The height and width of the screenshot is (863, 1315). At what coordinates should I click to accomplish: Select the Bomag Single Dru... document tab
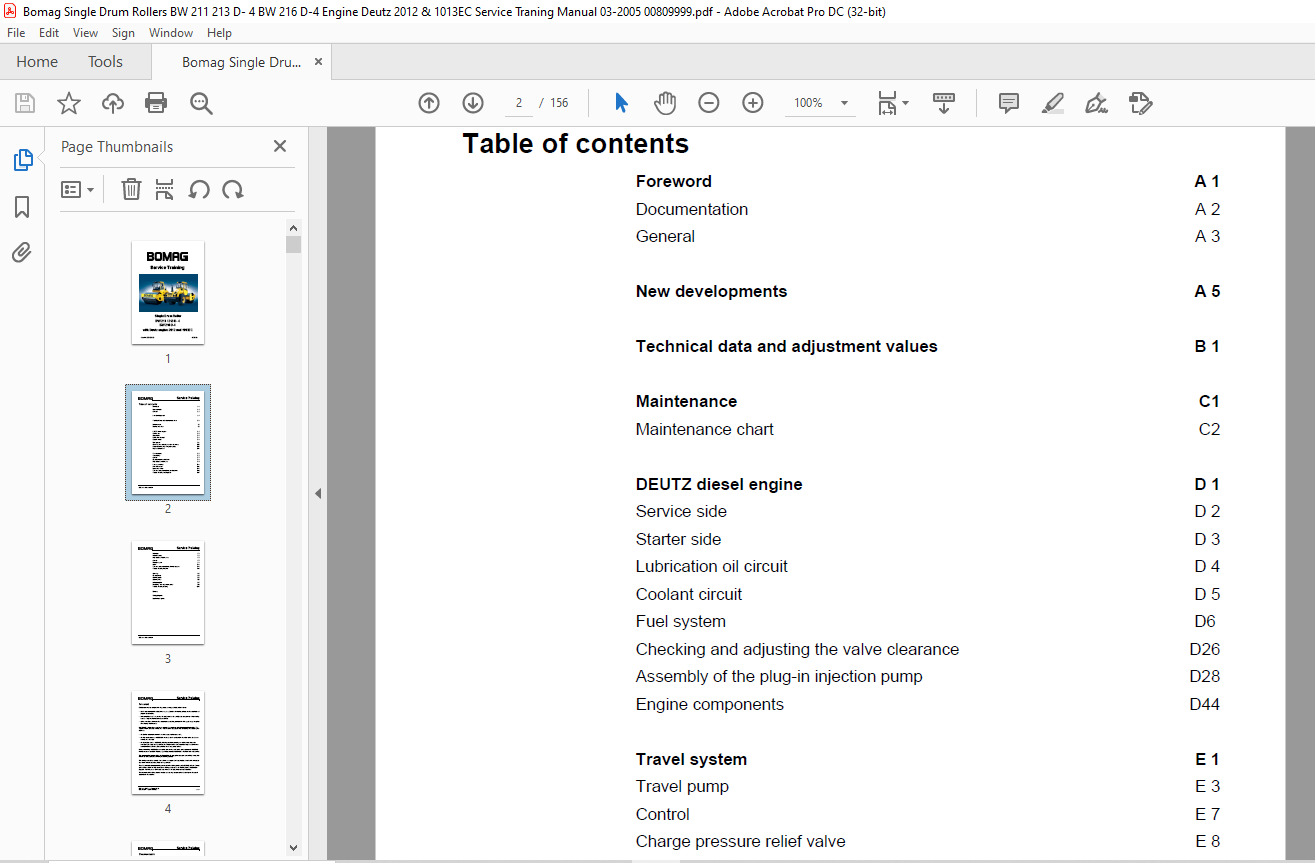(x=241, y=62)
